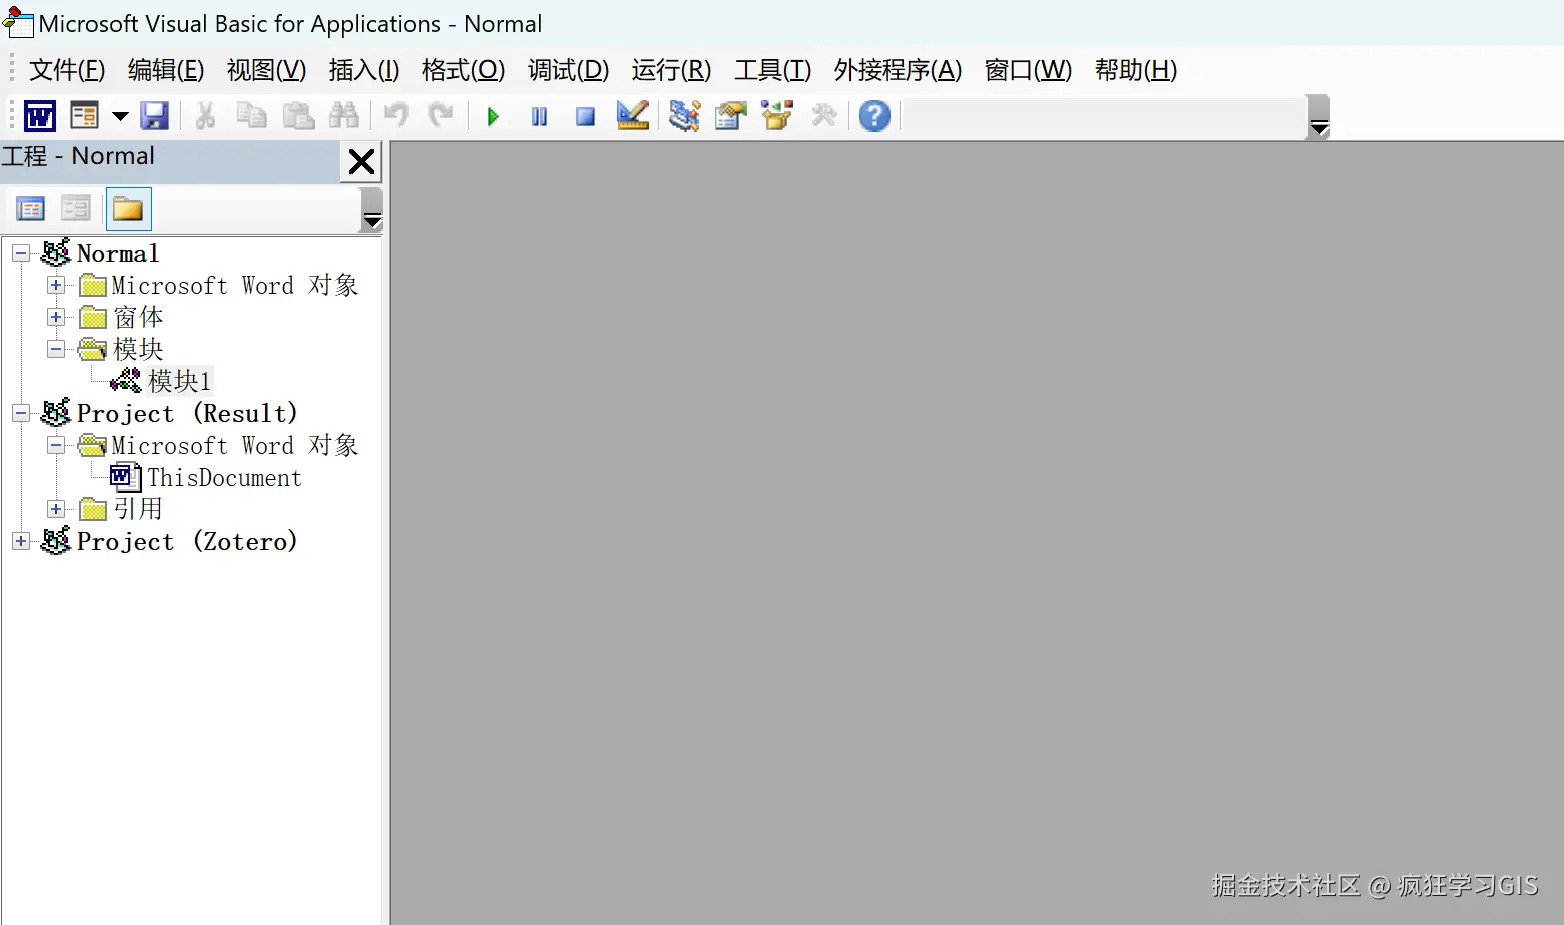Viewport: 1564px width, 925px height.
Task: Toggle Folders view in project panel
Action: point(128,209)
